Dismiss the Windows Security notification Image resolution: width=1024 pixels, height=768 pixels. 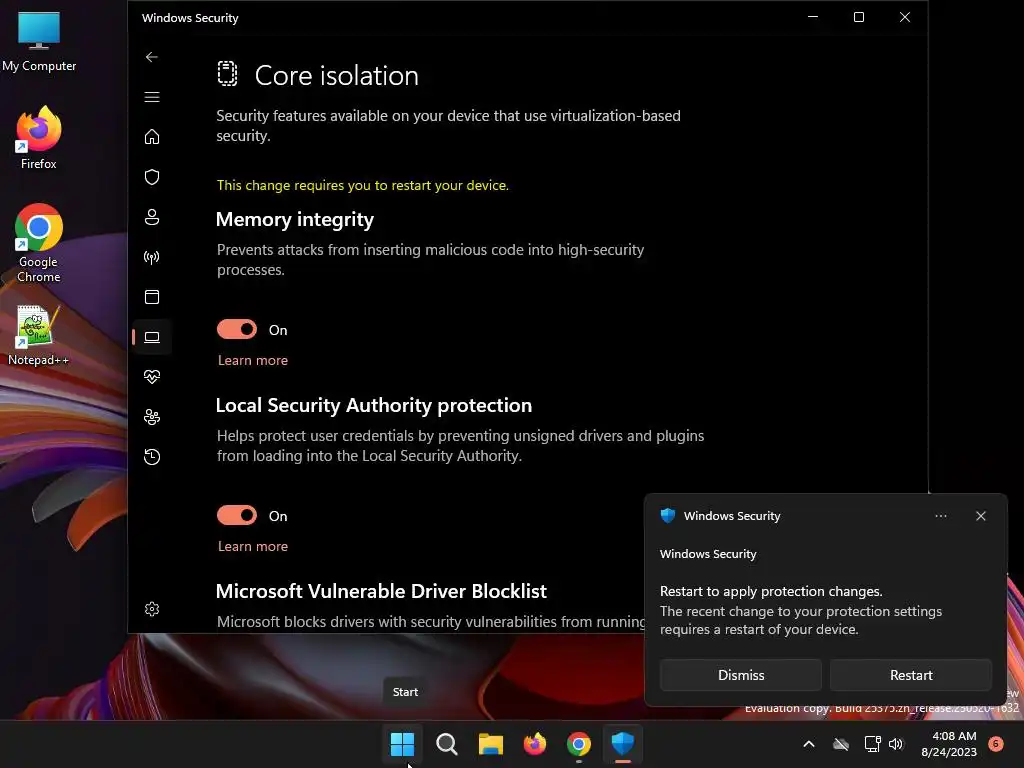(x=741, y=675)
